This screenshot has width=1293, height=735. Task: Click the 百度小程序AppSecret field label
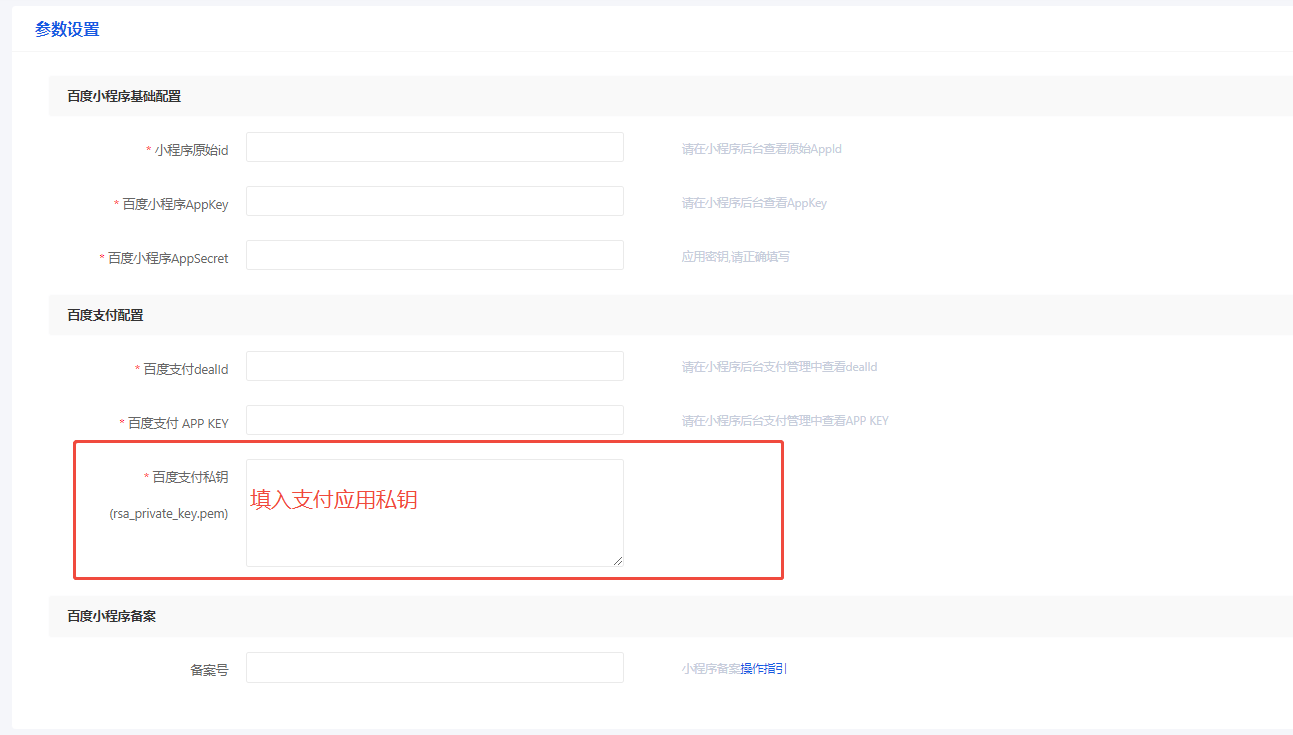click(x=168, y=258)
